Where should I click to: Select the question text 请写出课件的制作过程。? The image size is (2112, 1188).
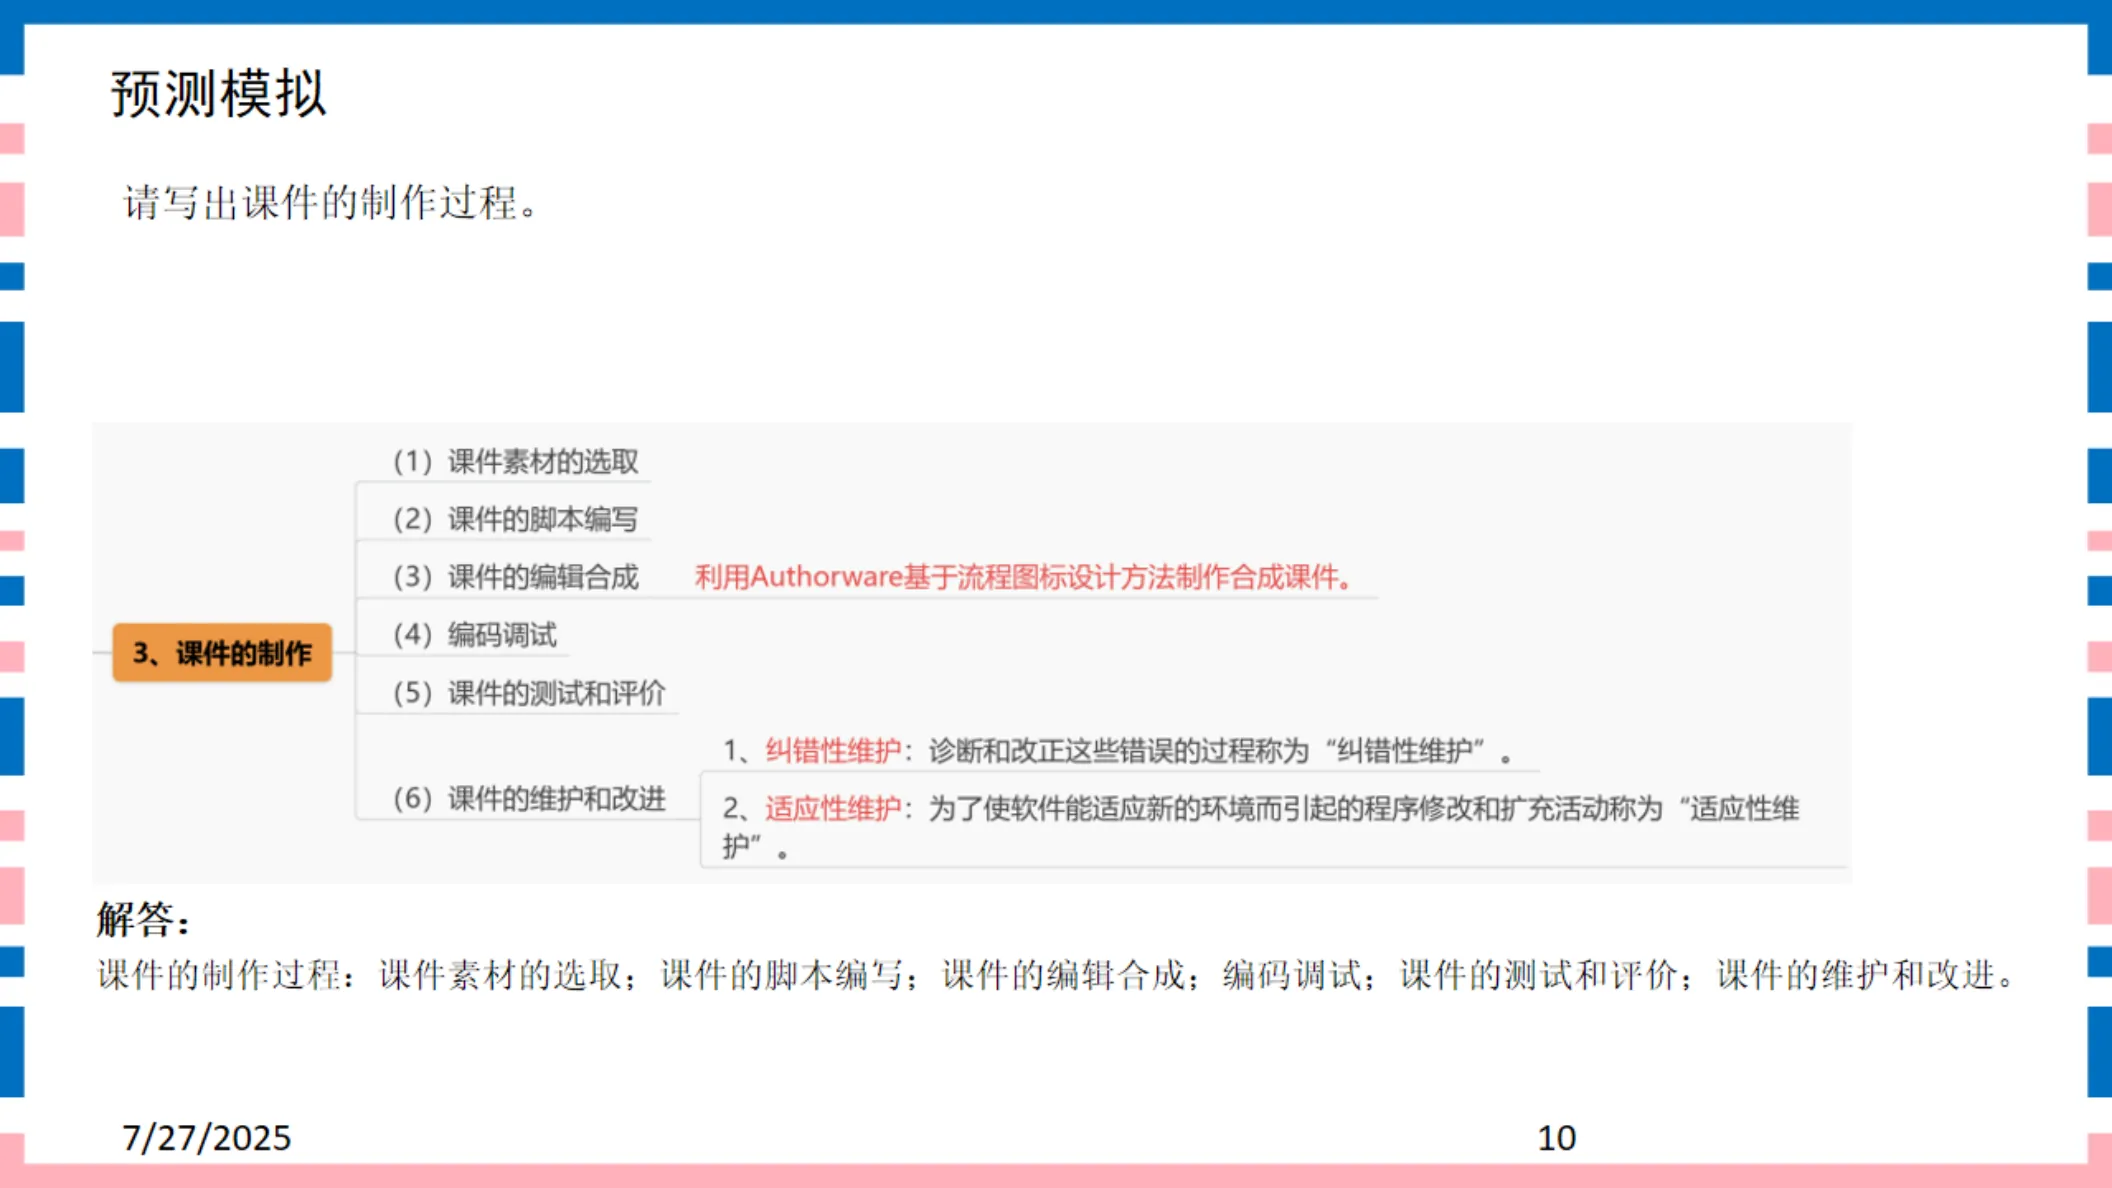point(331,203)
